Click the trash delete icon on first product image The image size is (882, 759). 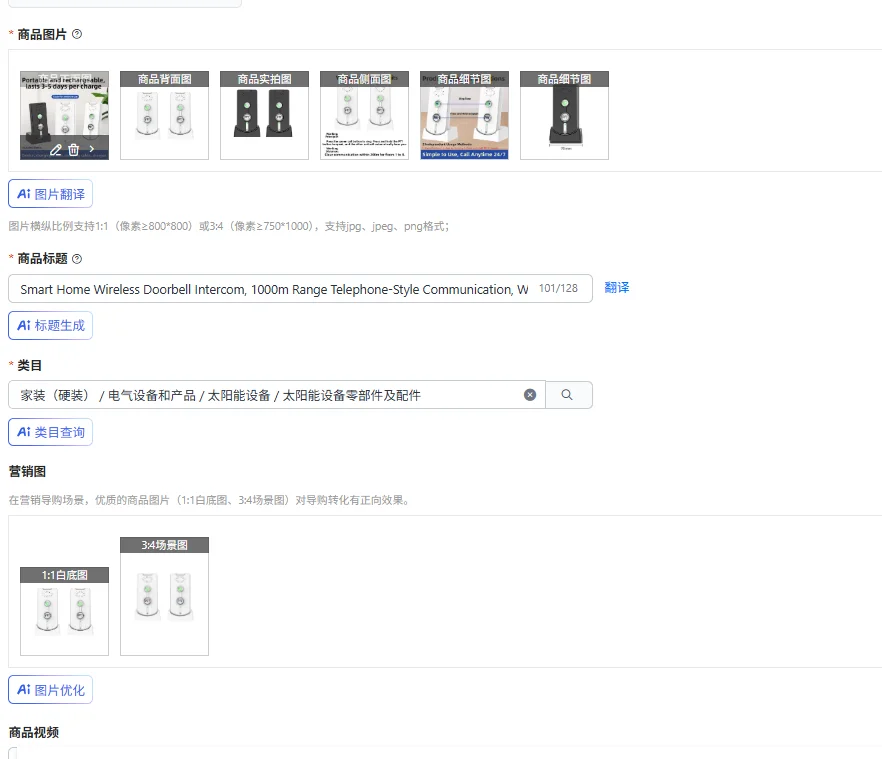click(74, 150)
